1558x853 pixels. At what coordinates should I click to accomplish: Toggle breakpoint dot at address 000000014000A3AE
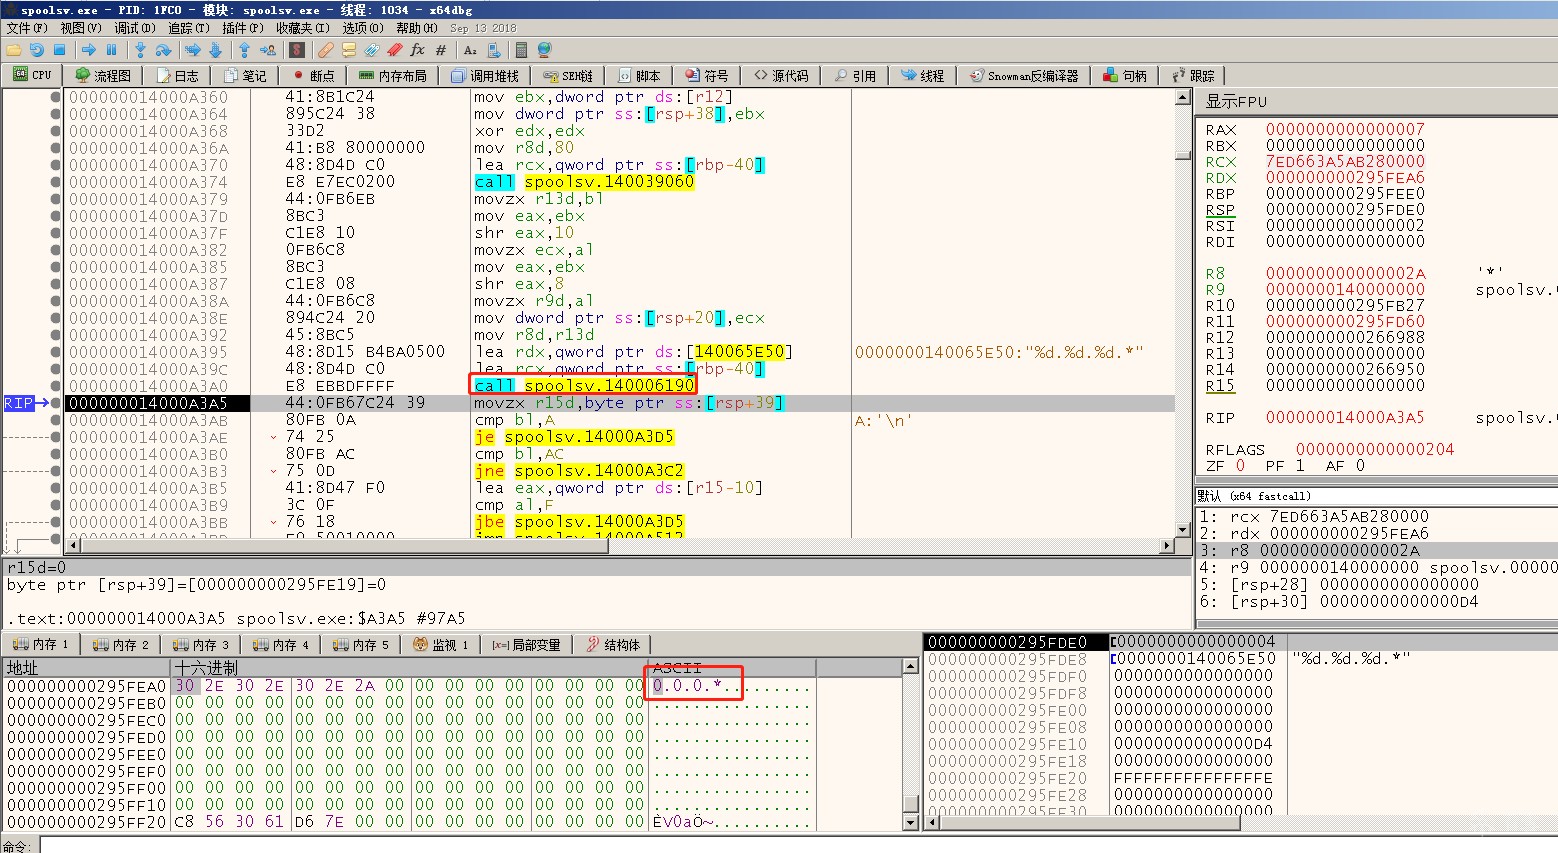[55, 437]
